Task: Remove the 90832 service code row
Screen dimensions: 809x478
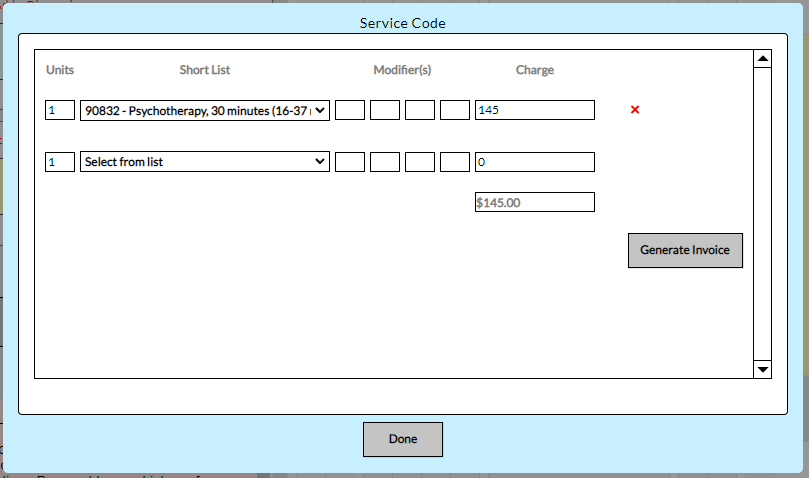Action: click(635, 110)
